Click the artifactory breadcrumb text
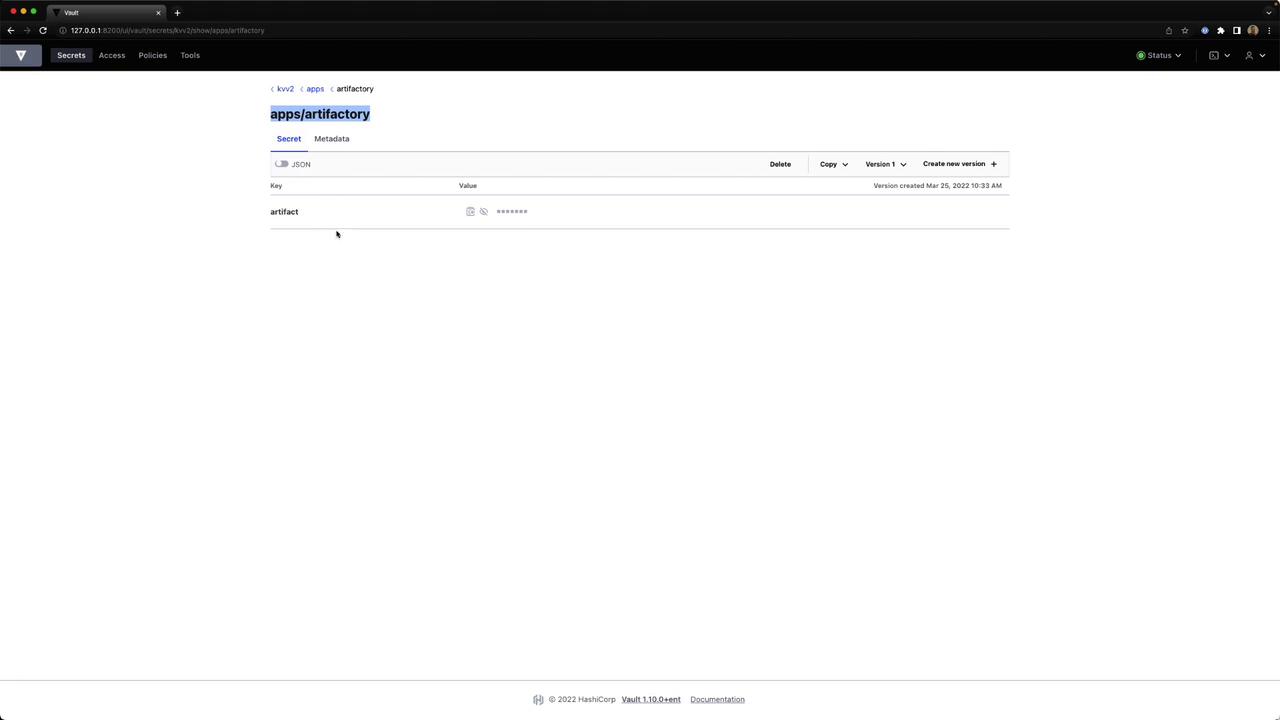1280x720 pixels. click(x=355, y=89)
